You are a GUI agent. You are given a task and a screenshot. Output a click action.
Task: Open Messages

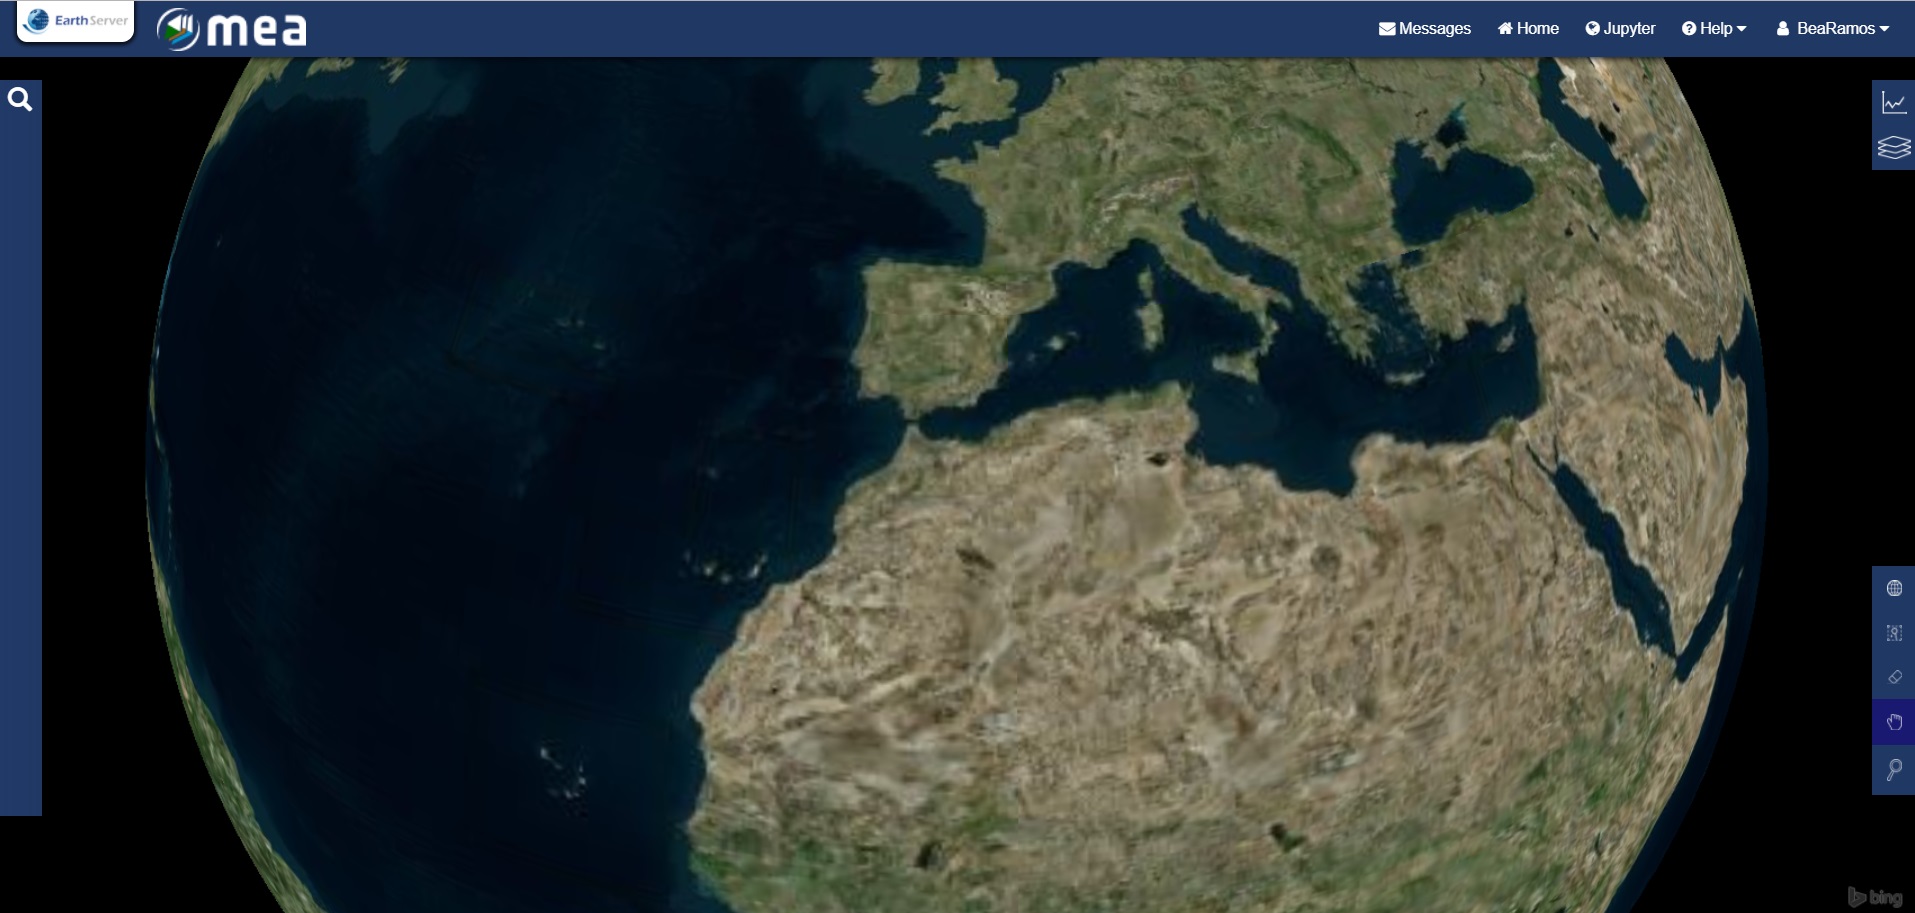click(x=1424, y=28)
